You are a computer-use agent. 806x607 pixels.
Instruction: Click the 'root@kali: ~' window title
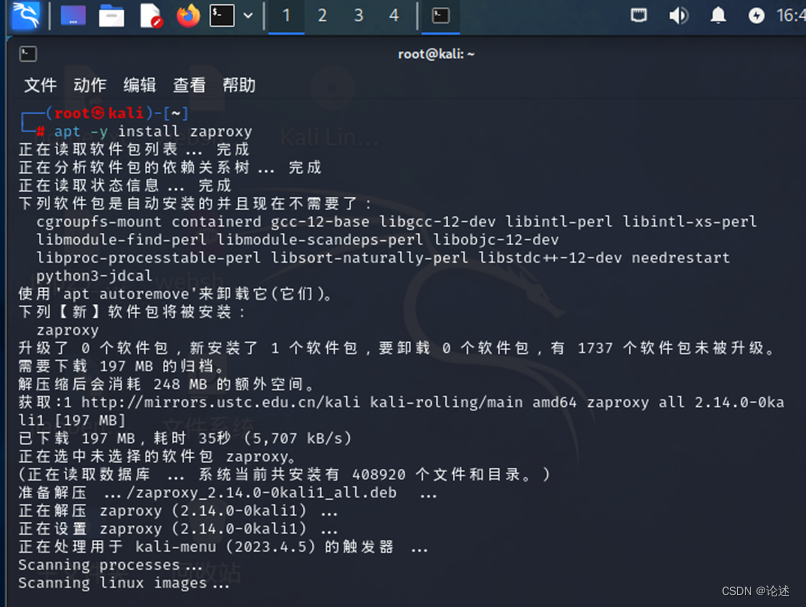pyautogui.click(x=436, y=54)
